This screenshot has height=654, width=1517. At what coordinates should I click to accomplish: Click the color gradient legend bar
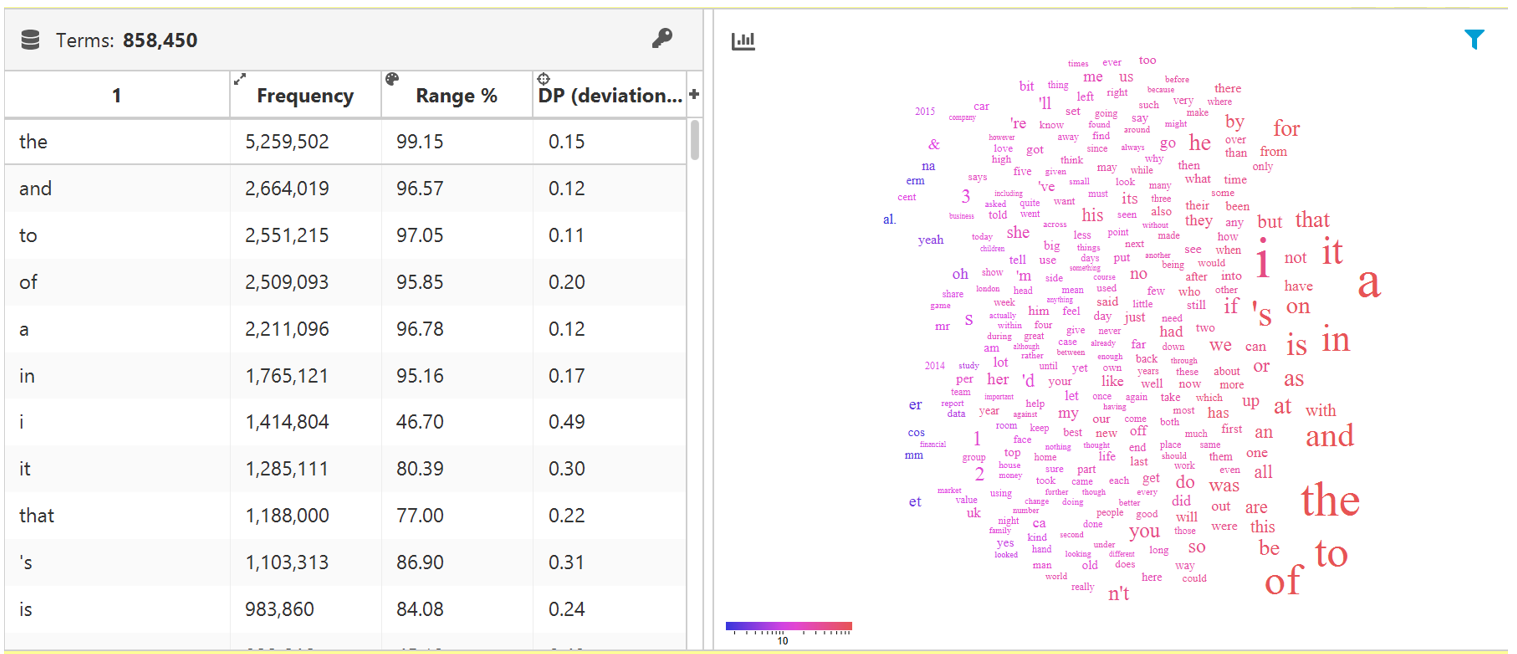point(789,627)
